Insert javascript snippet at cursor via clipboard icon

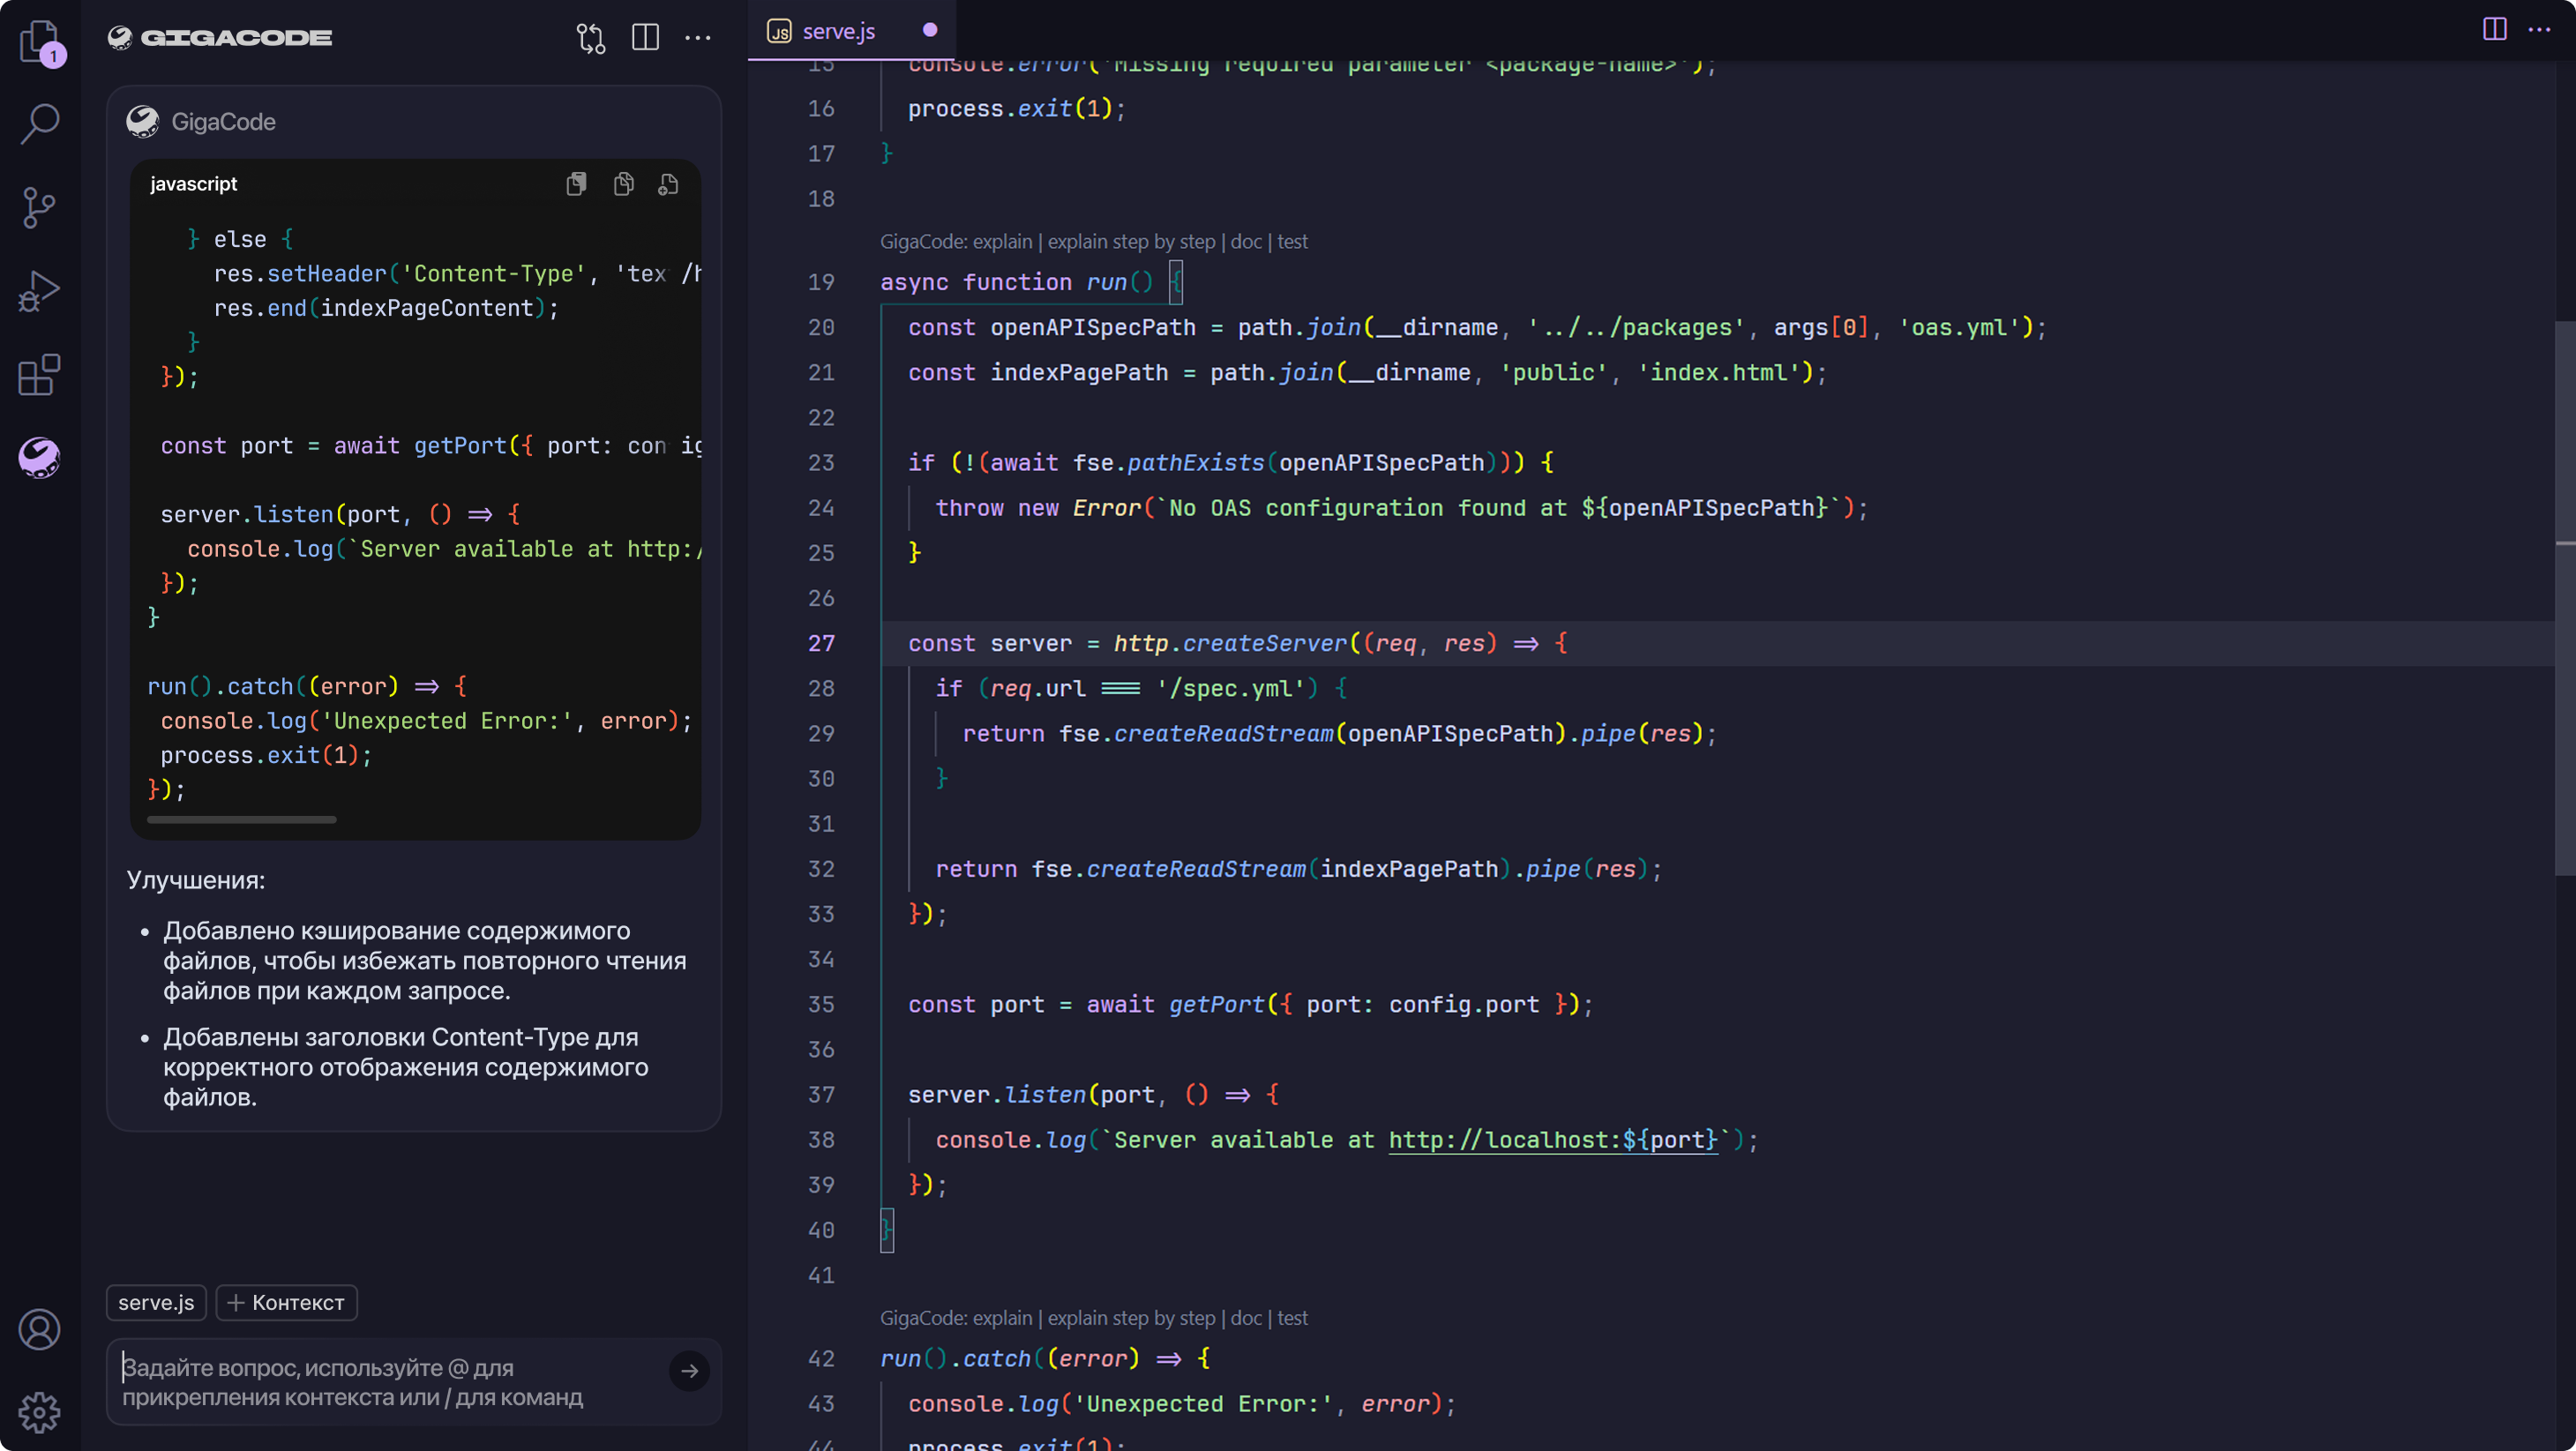(576, 184)
